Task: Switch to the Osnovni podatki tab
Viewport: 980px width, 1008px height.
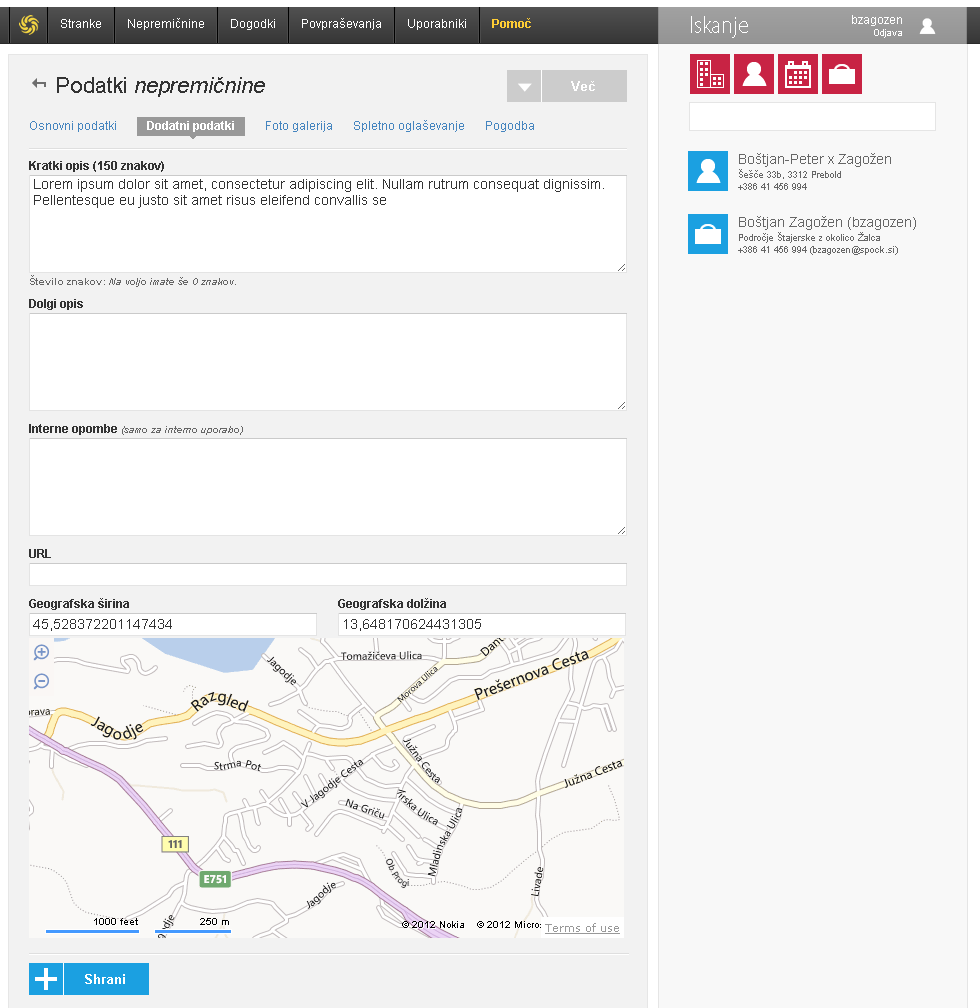Action: [x=73, y=126]
